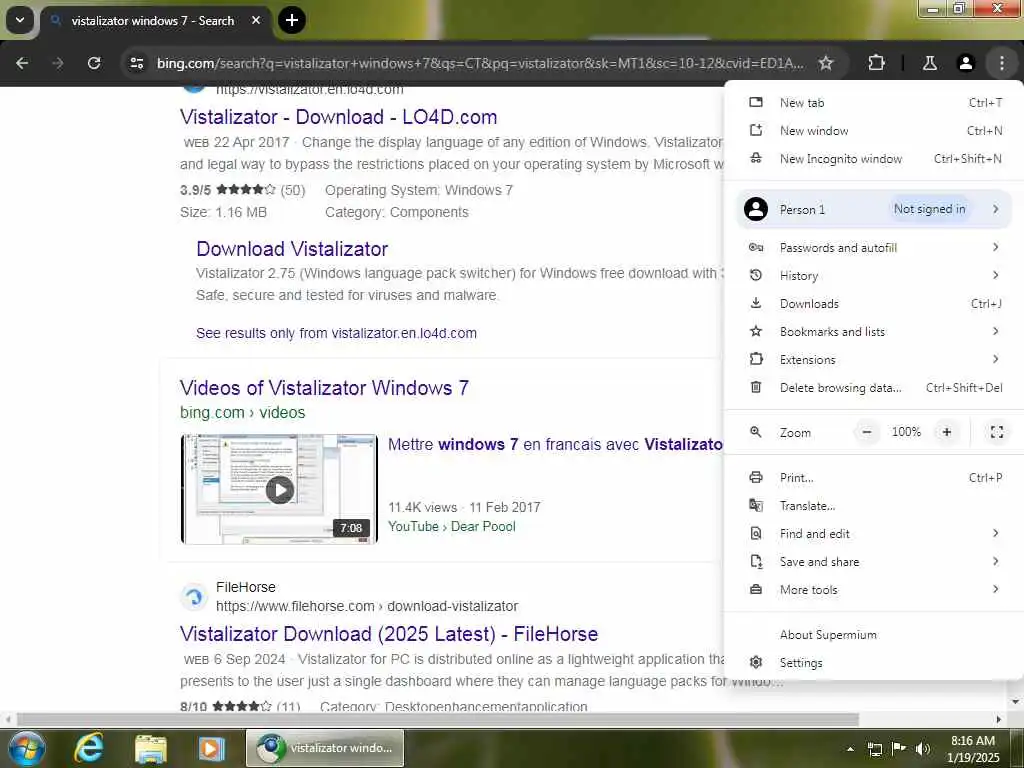
Task: Select Delete browsing data
Action: point(874,388)
